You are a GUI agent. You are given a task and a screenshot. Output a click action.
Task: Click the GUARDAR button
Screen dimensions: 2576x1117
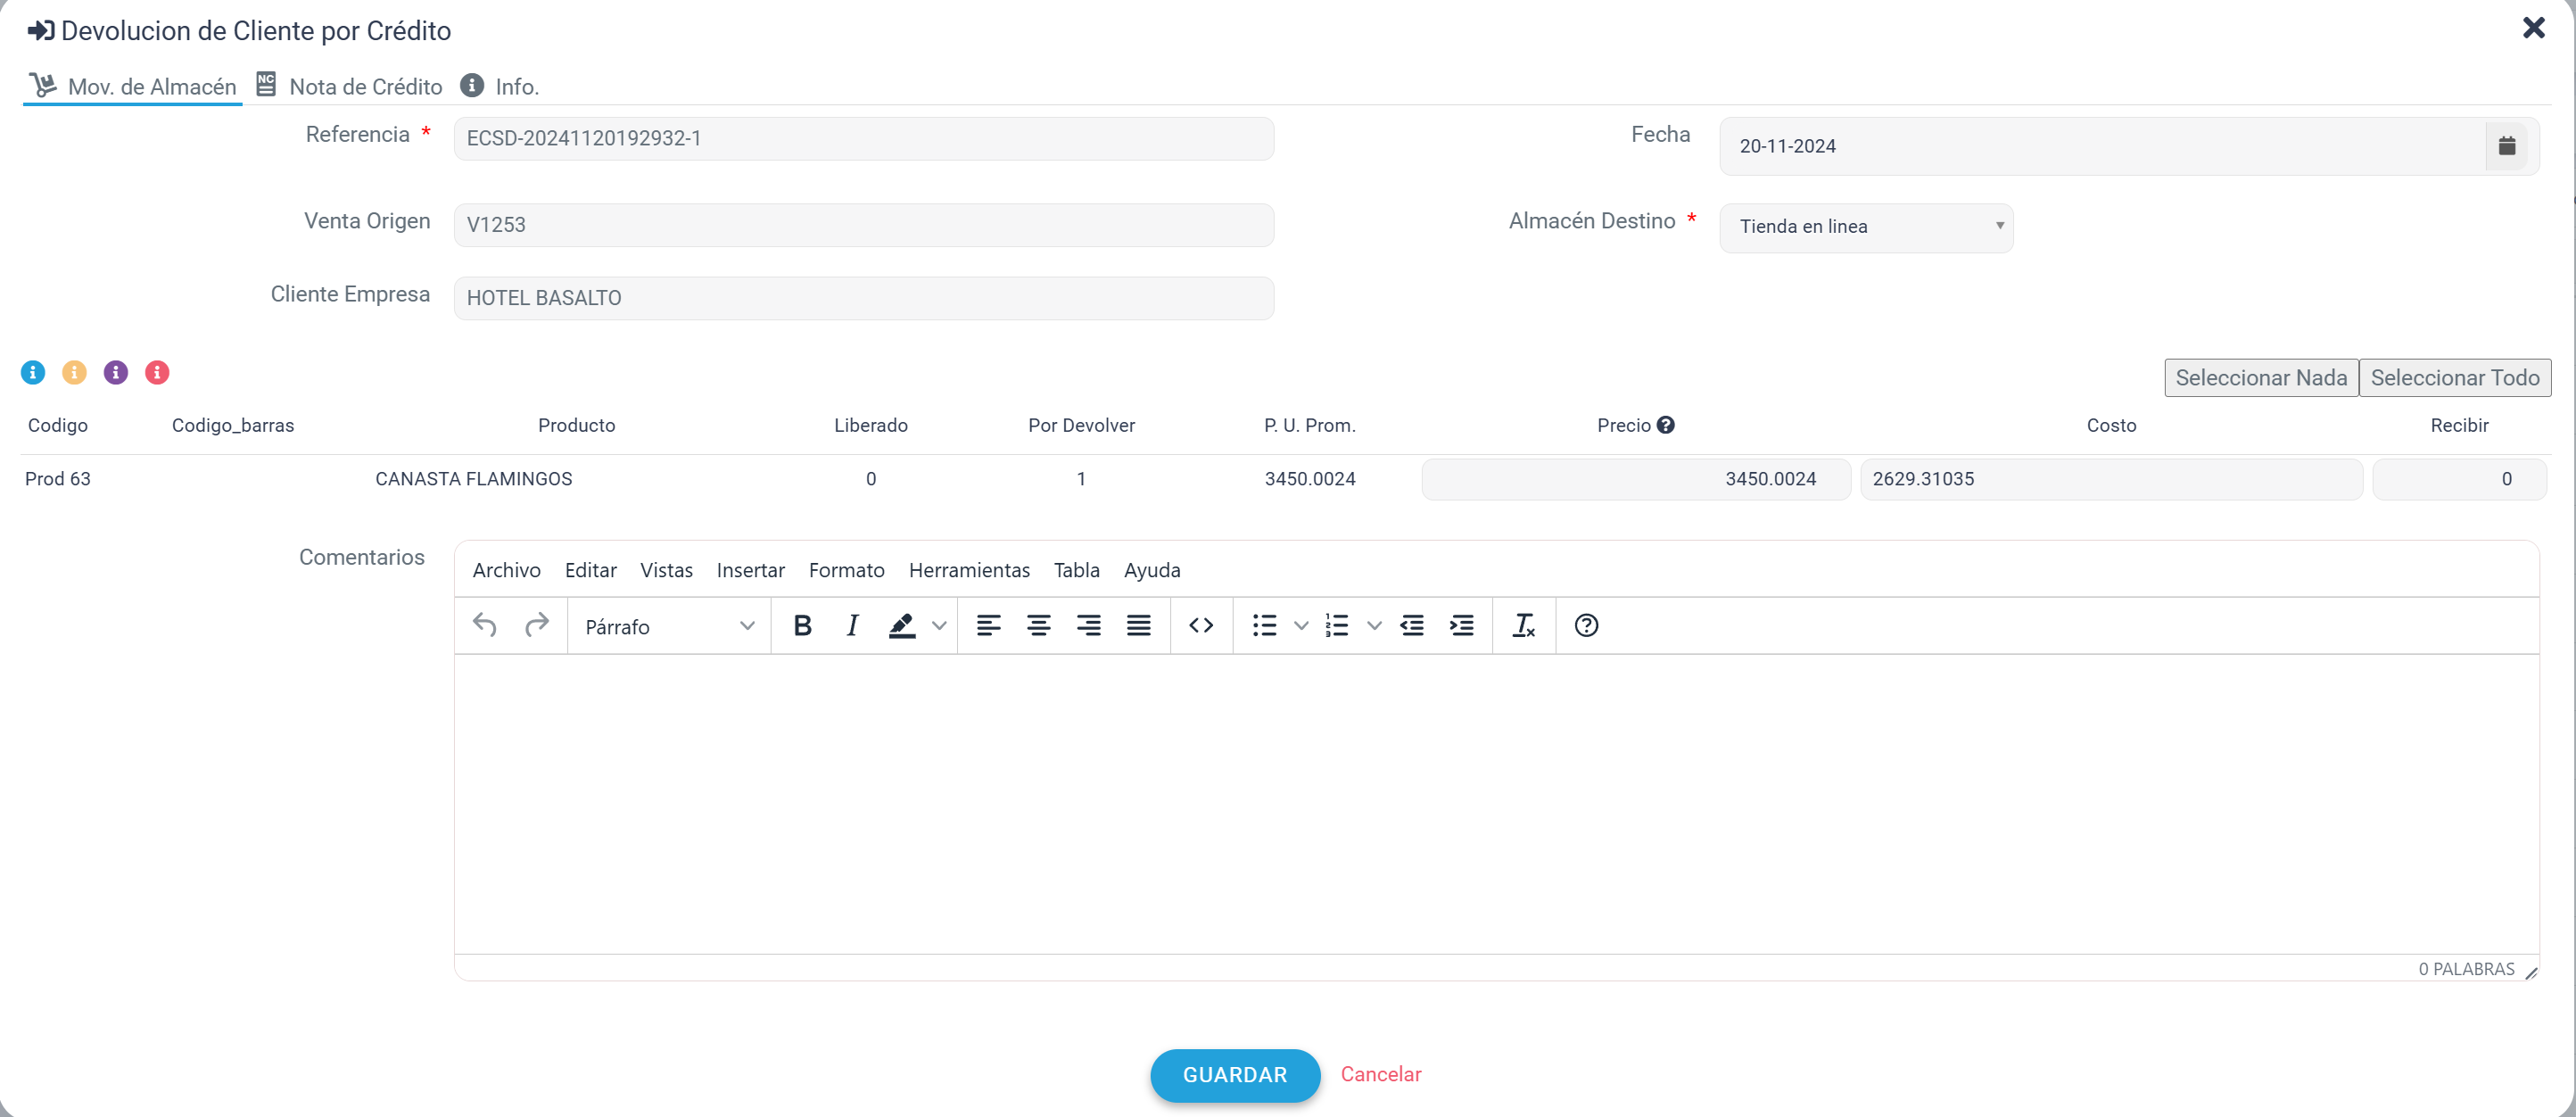(1234, 1075)
